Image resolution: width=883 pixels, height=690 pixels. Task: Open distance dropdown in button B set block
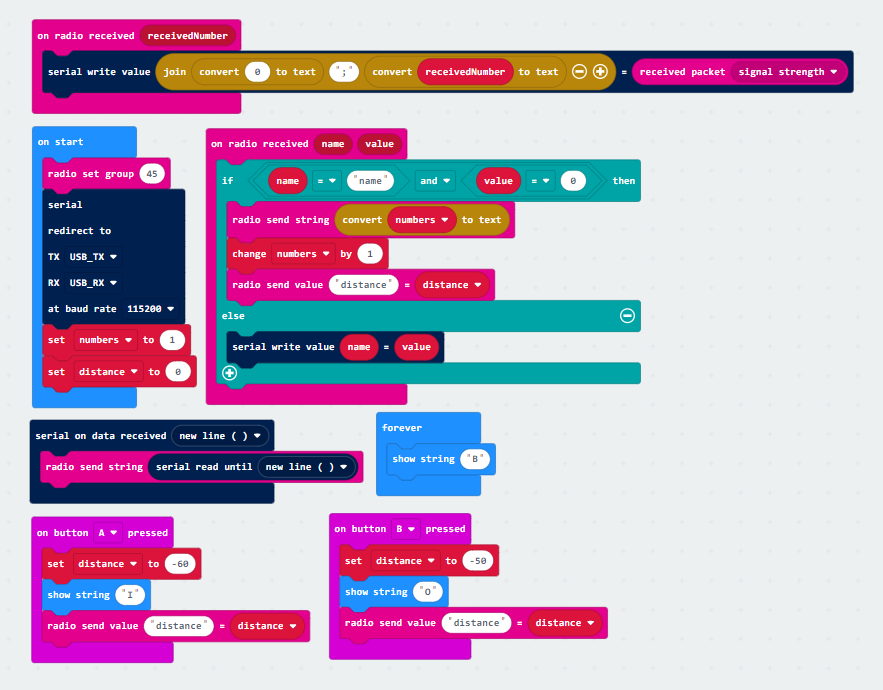[x=405, y=560]
